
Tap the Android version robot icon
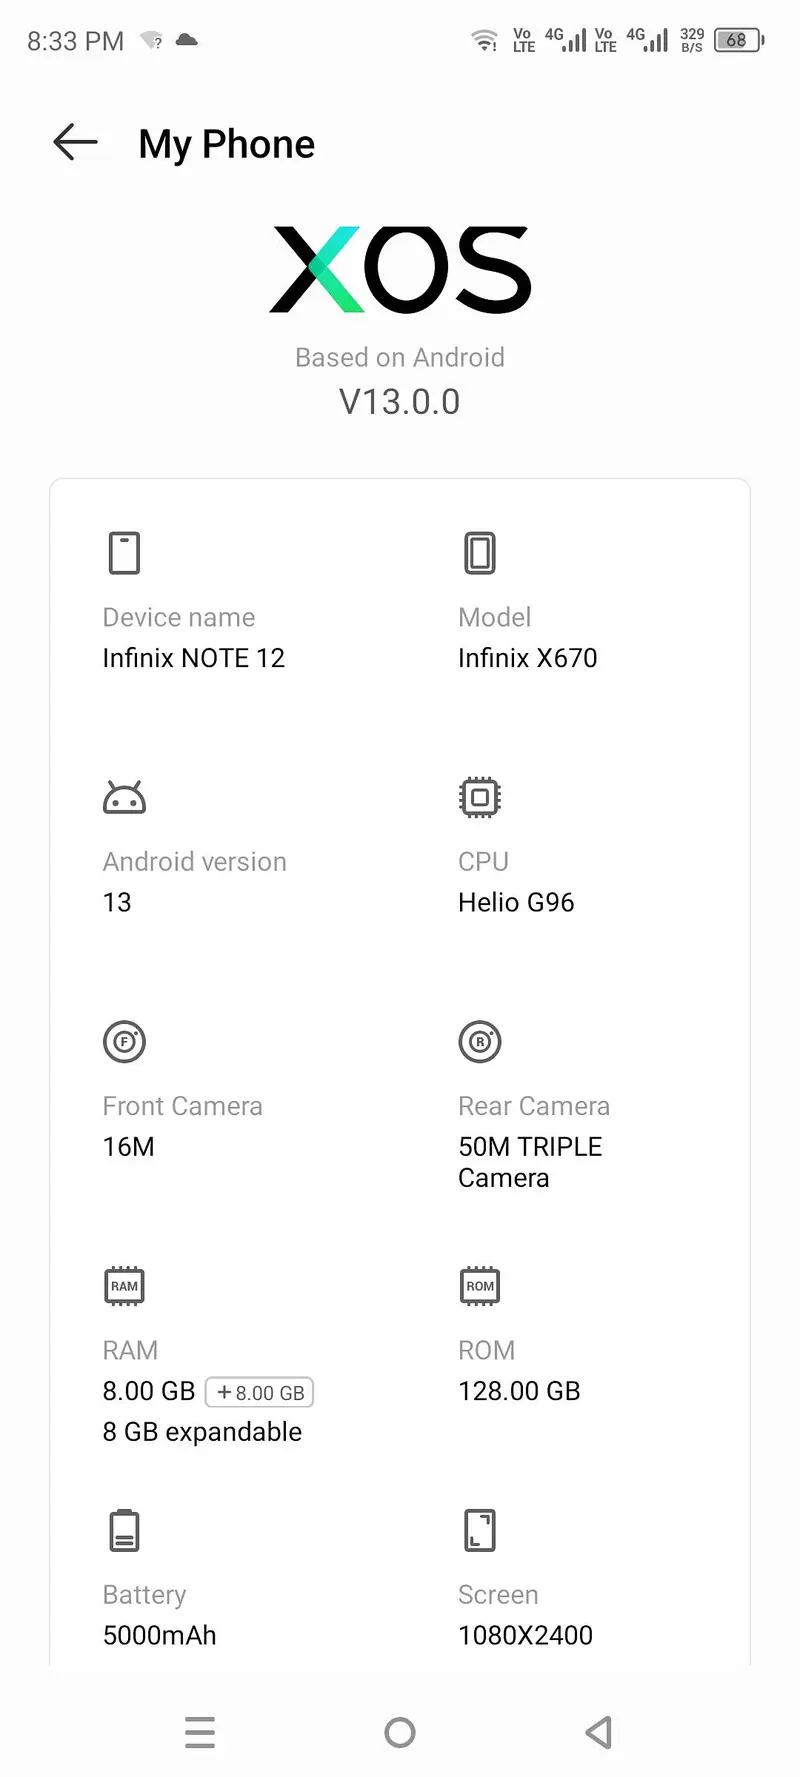click(124, 798)
